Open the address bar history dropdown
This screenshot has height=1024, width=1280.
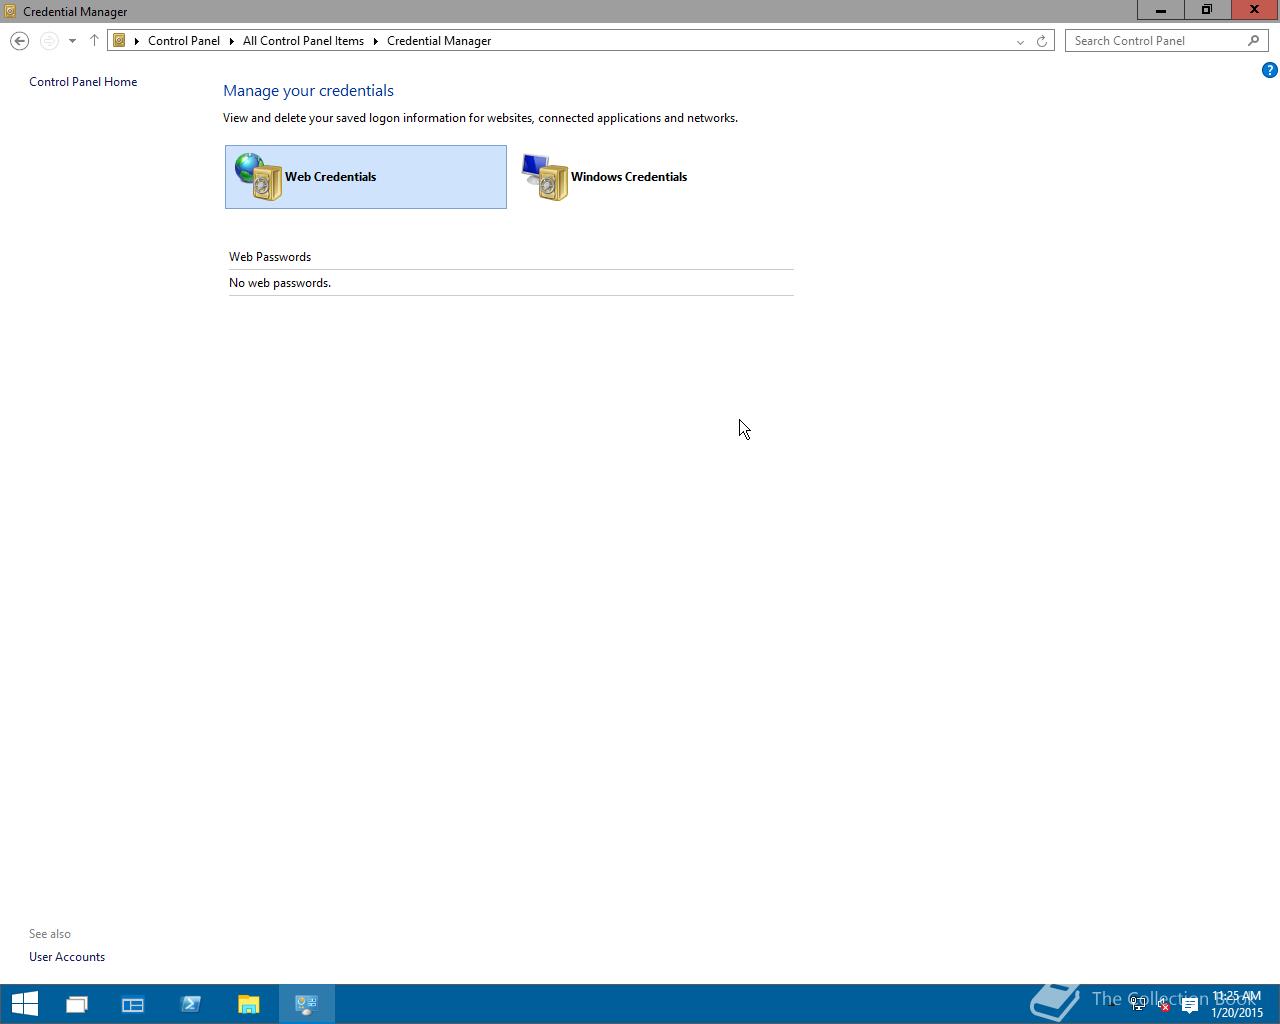tap(1020, 41)
